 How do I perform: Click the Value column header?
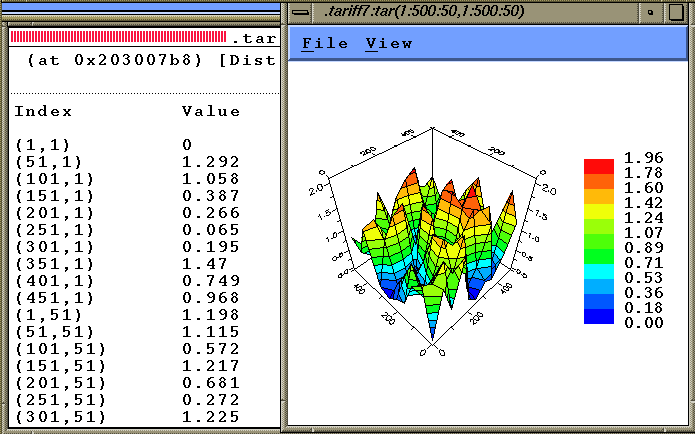(x=211, y=111)
